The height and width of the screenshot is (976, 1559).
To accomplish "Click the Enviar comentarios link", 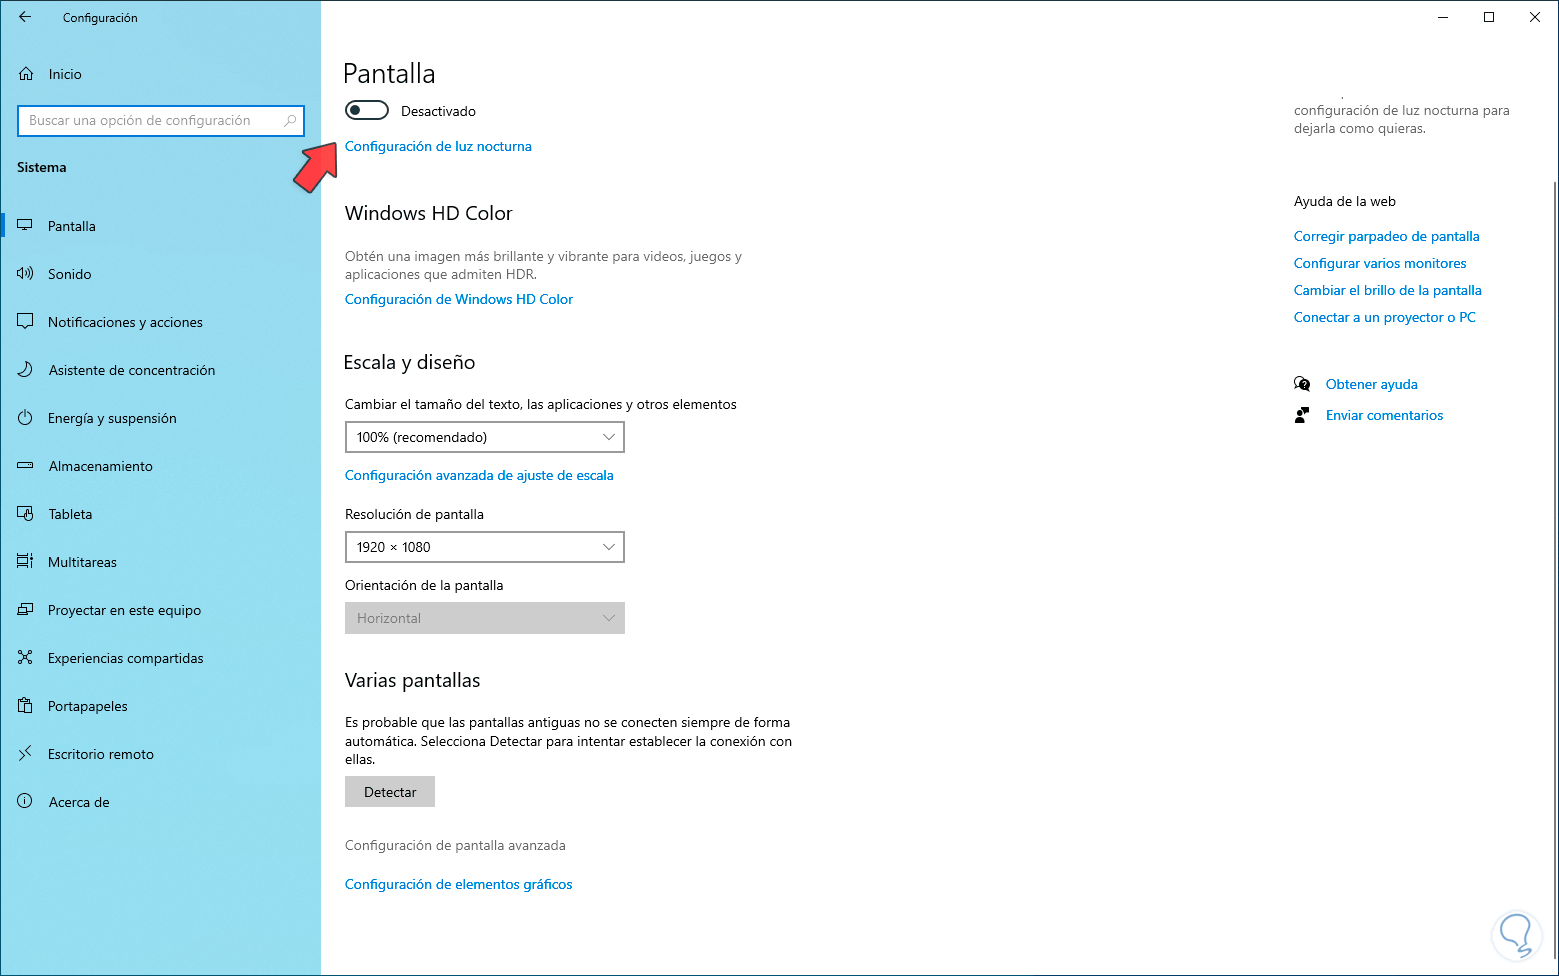I will [1385, 415].
